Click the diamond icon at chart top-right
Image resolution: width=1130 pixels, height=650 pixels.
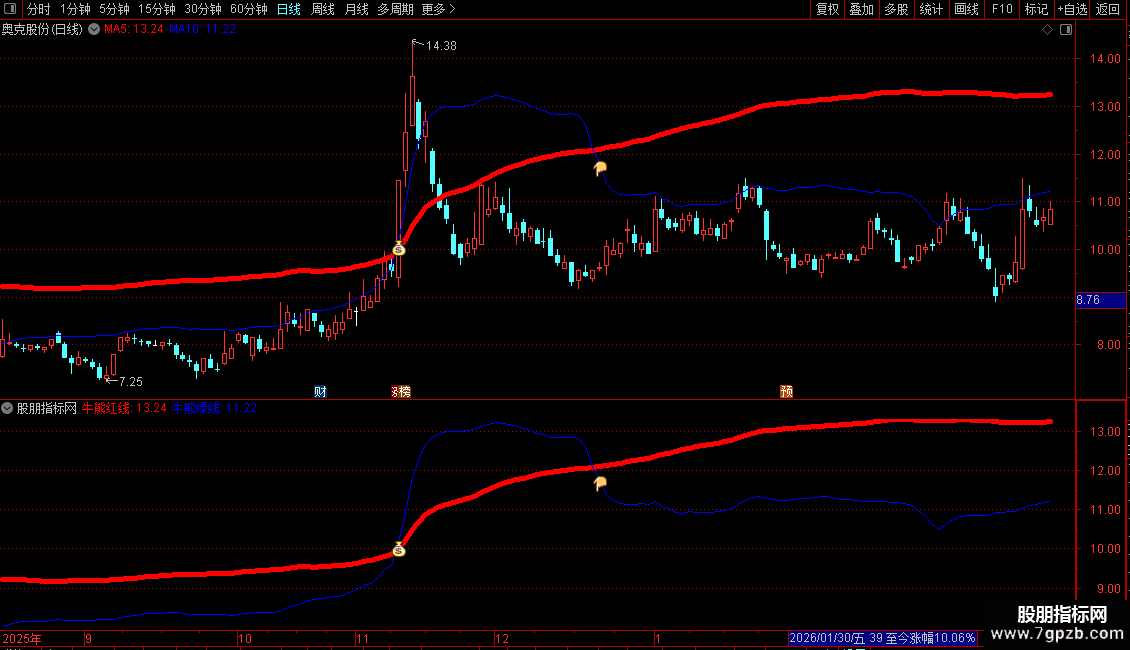coord(1048,30)
